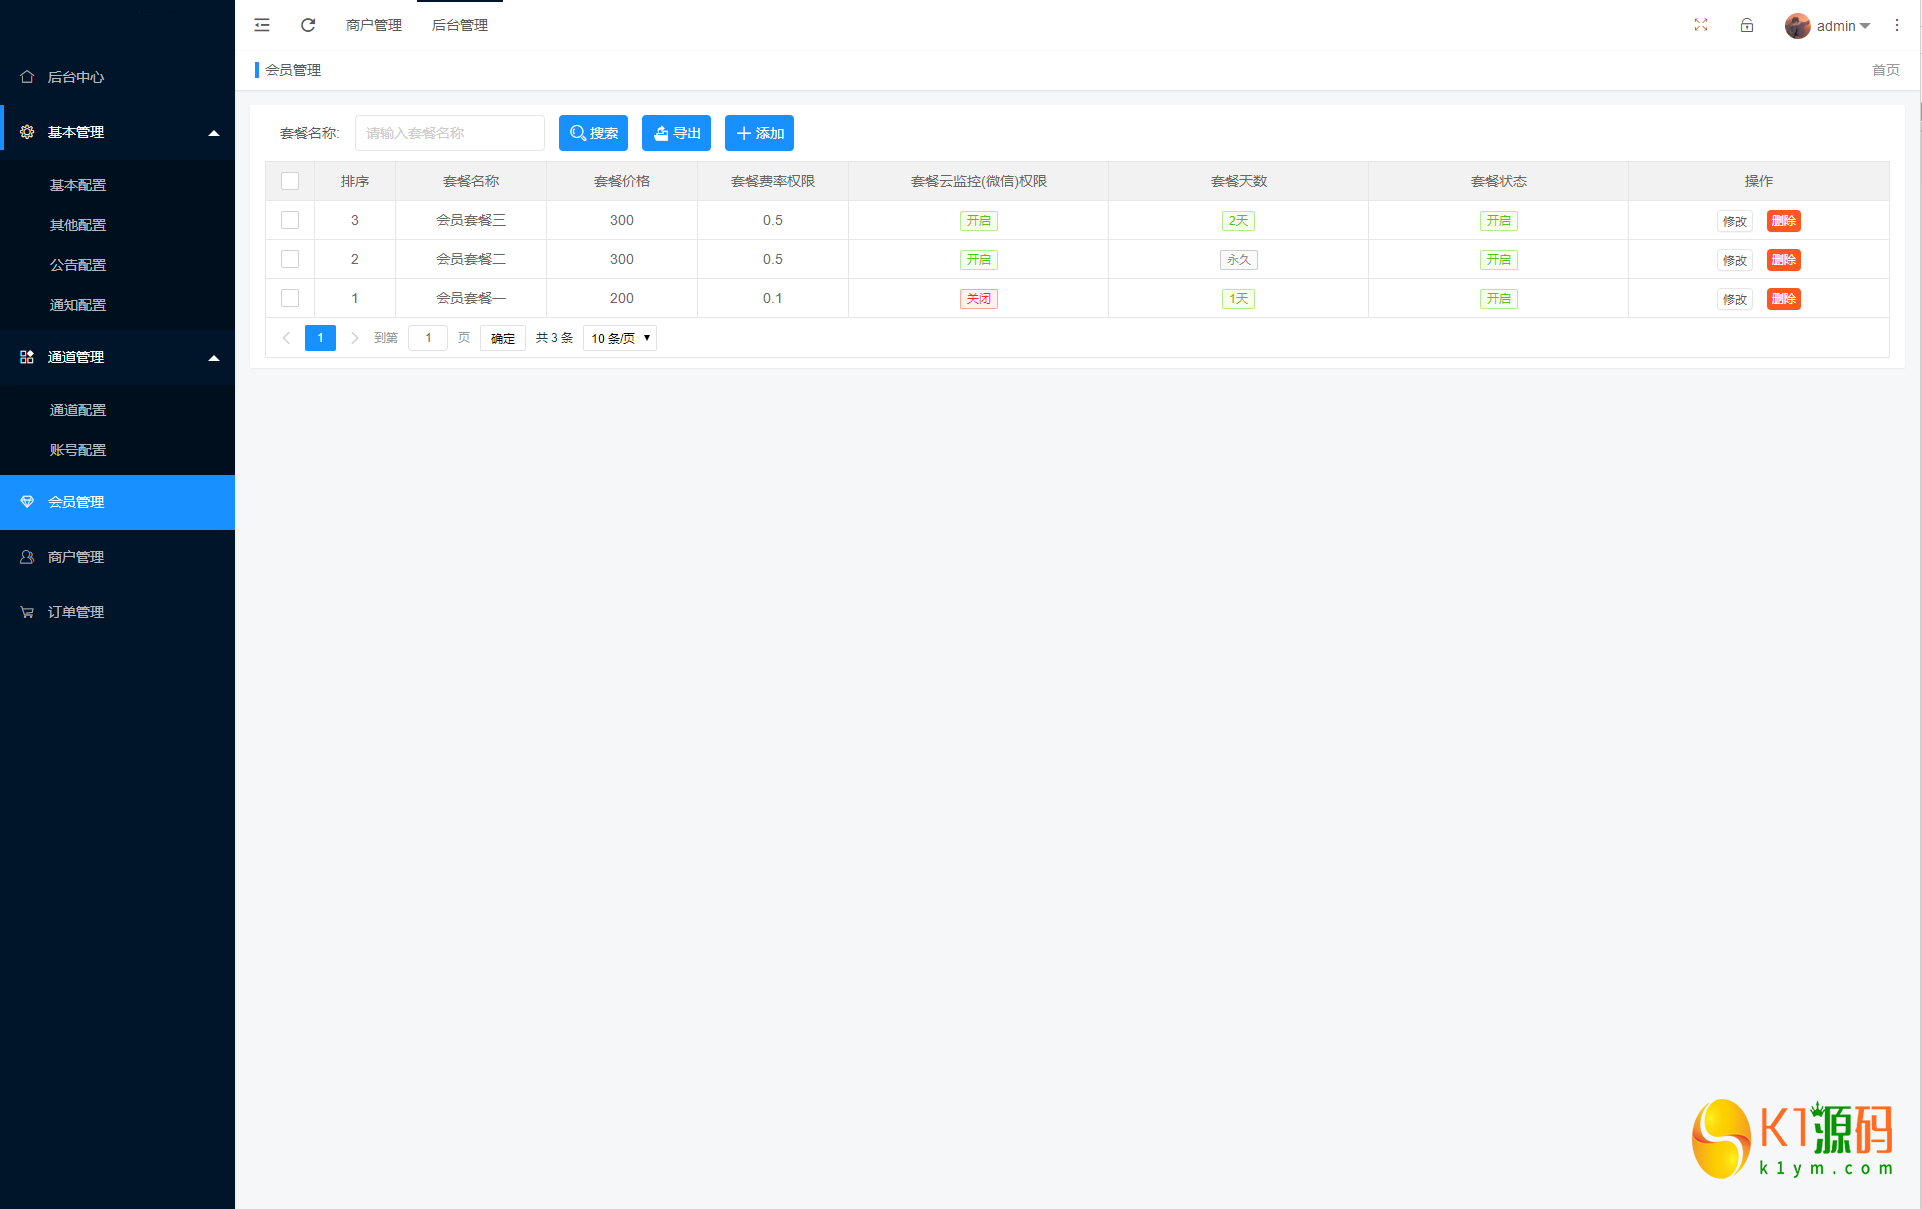The width and height of the screenshot is (1922, 1209).
Task: Click the red 关闭 status tag
Action: [978, 299]
